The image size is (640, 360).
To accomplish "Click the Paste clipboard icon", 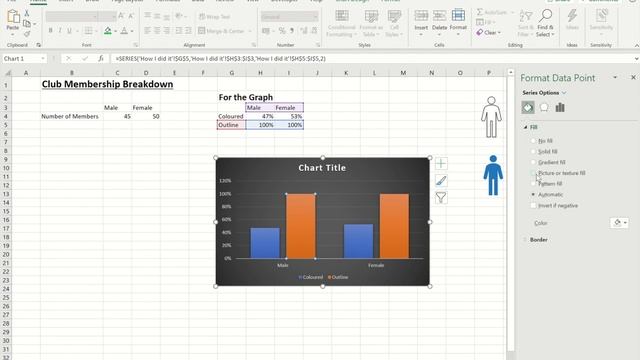I will [13, 17].
